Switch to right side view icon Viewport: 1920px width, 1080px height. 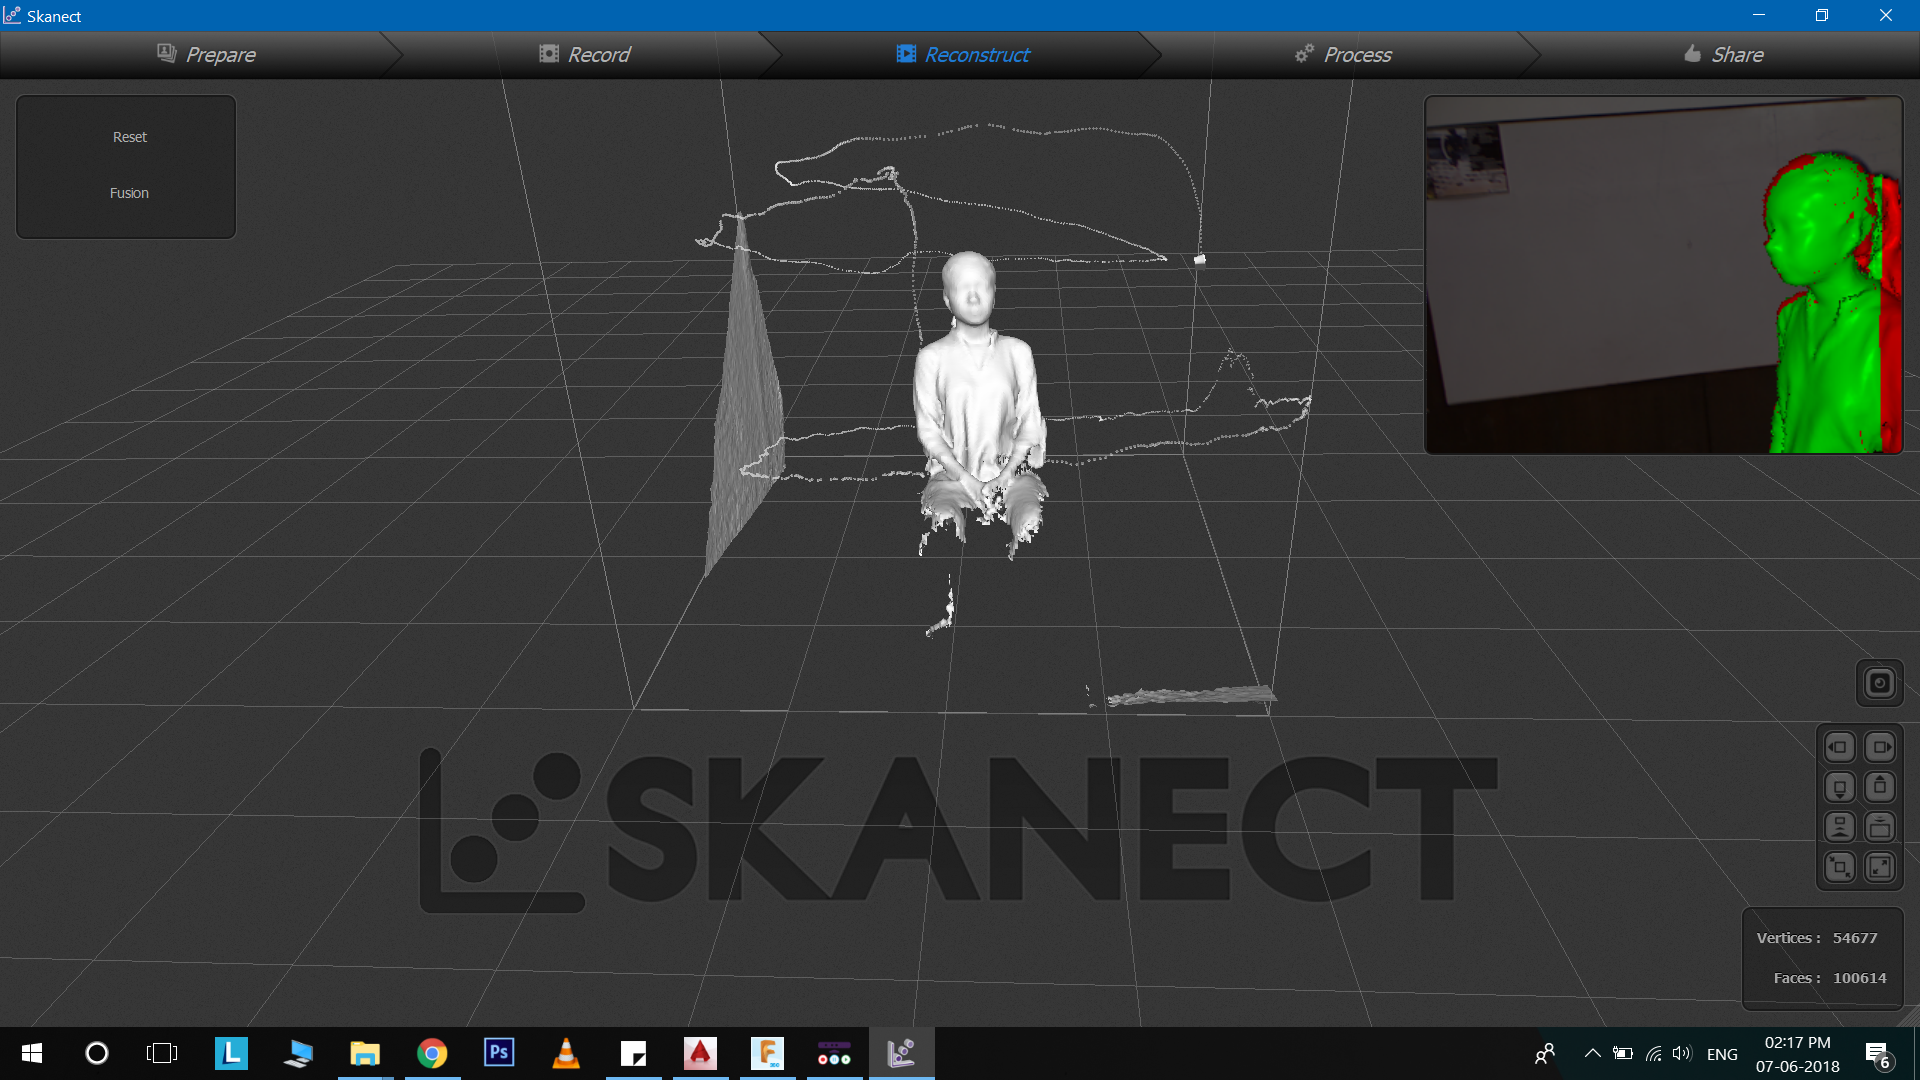click(1880, 747)
